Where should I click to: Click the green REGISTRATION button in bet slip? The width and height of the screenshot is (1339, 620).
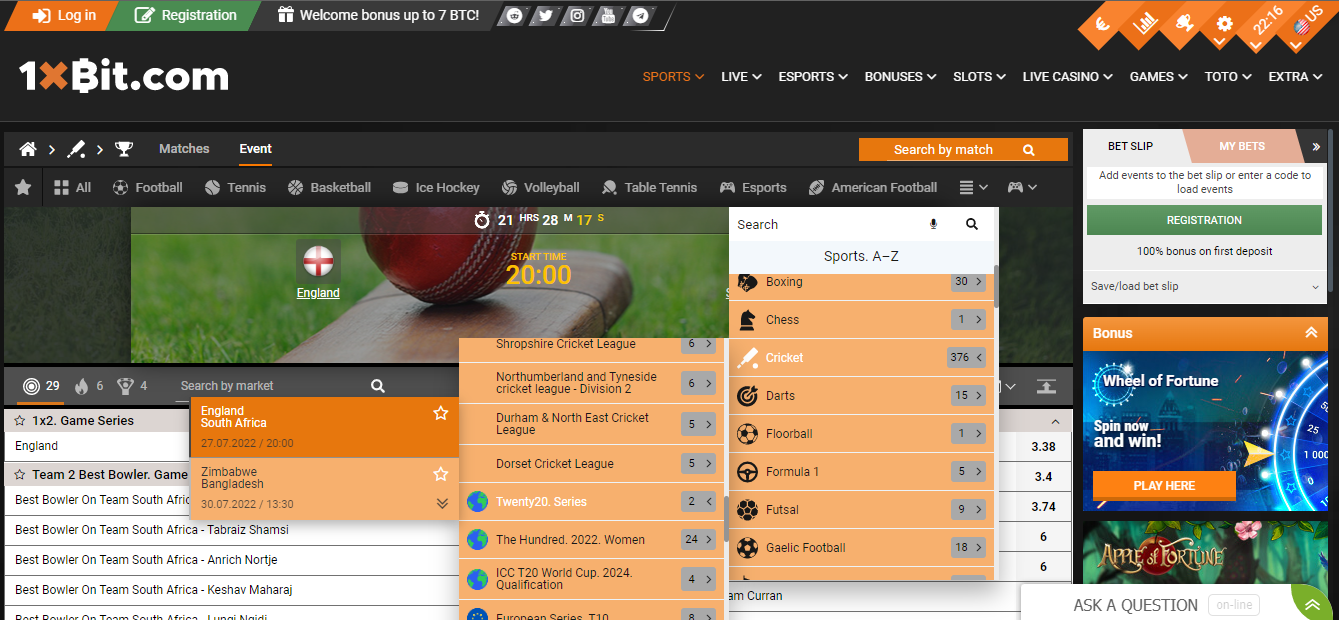pyautogui.click(x=1203, y=220)
